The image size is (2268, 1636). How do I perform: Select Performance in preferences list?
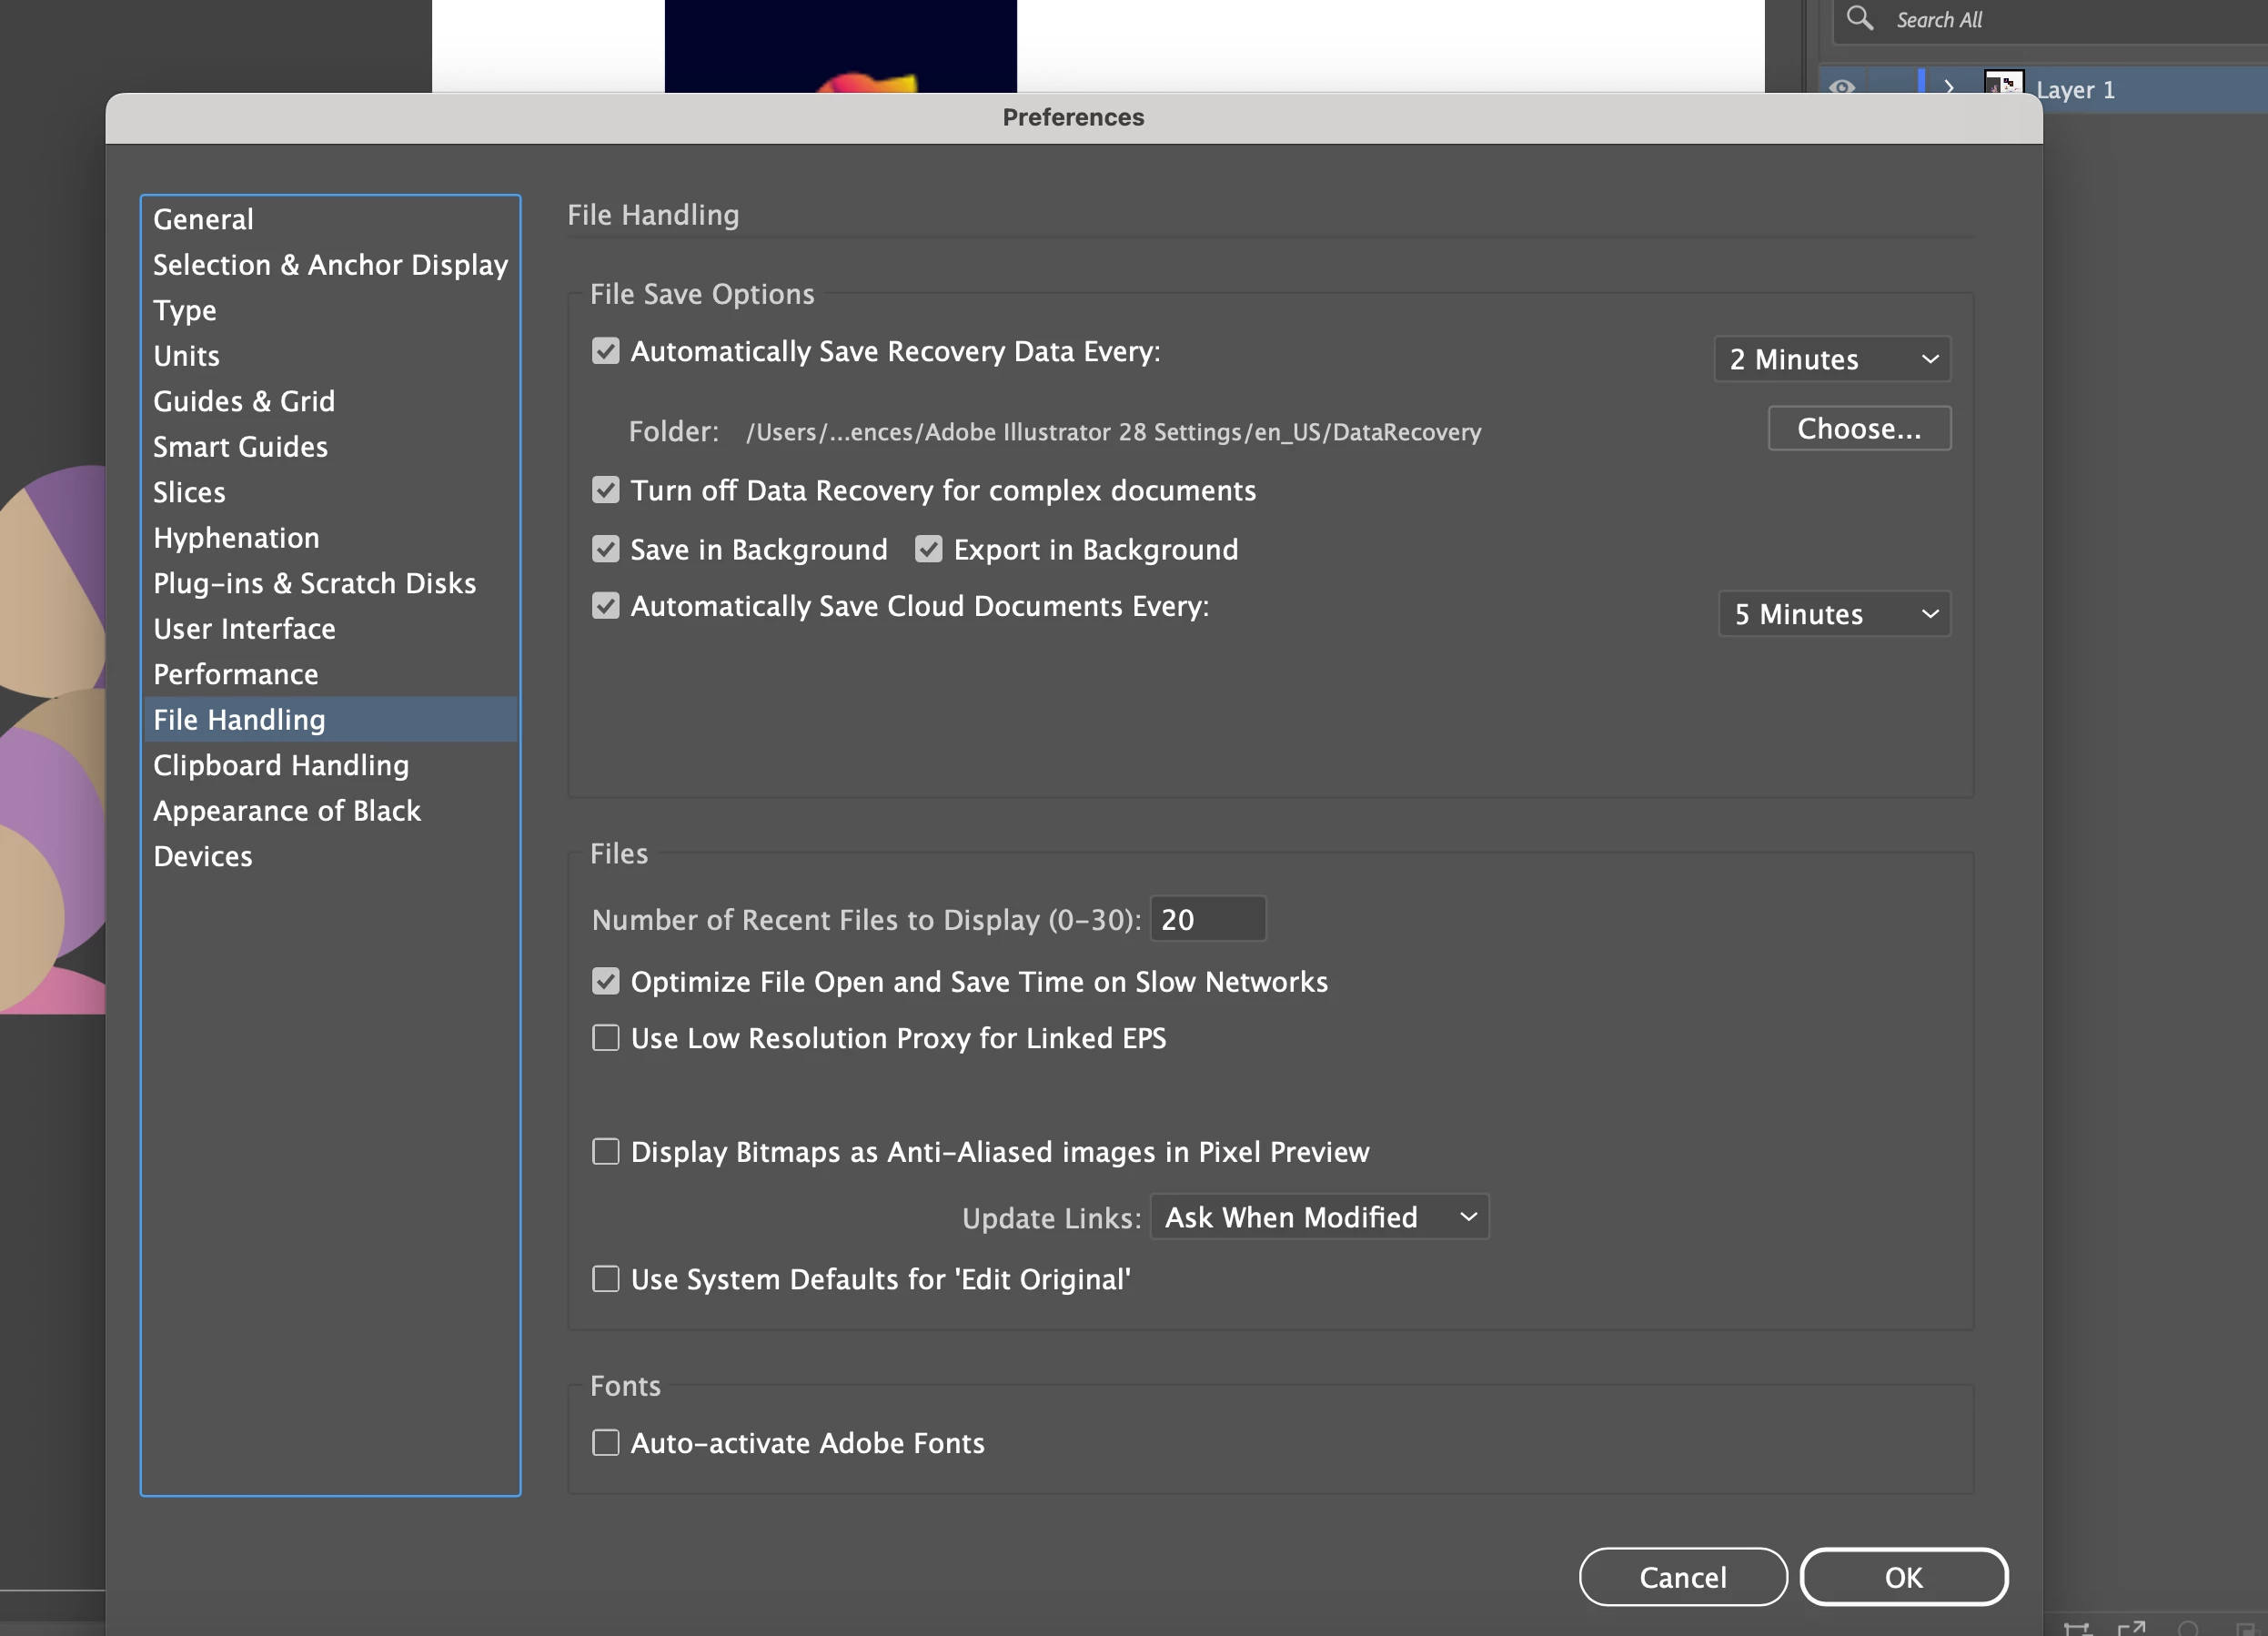click(236, 674)
